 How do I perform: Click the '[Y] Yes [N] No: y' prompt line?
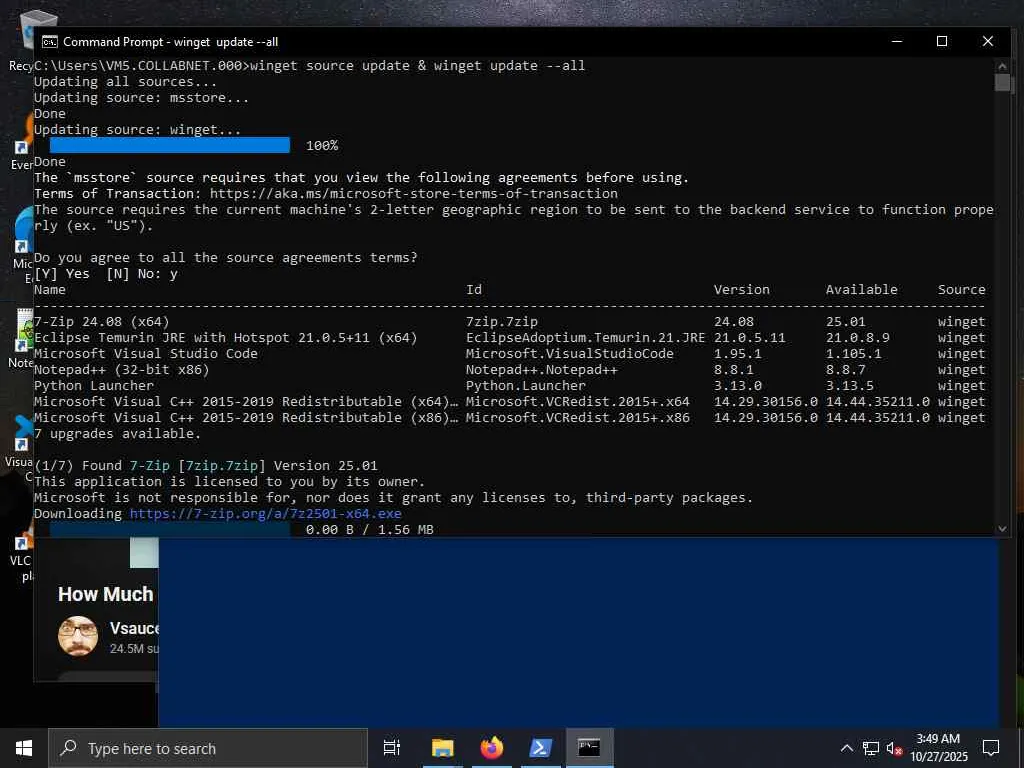tap(106, 274)
